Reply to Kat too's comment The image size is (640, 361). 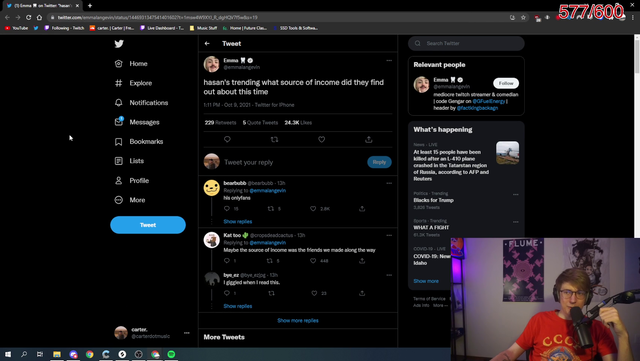[x=227, y=261]
